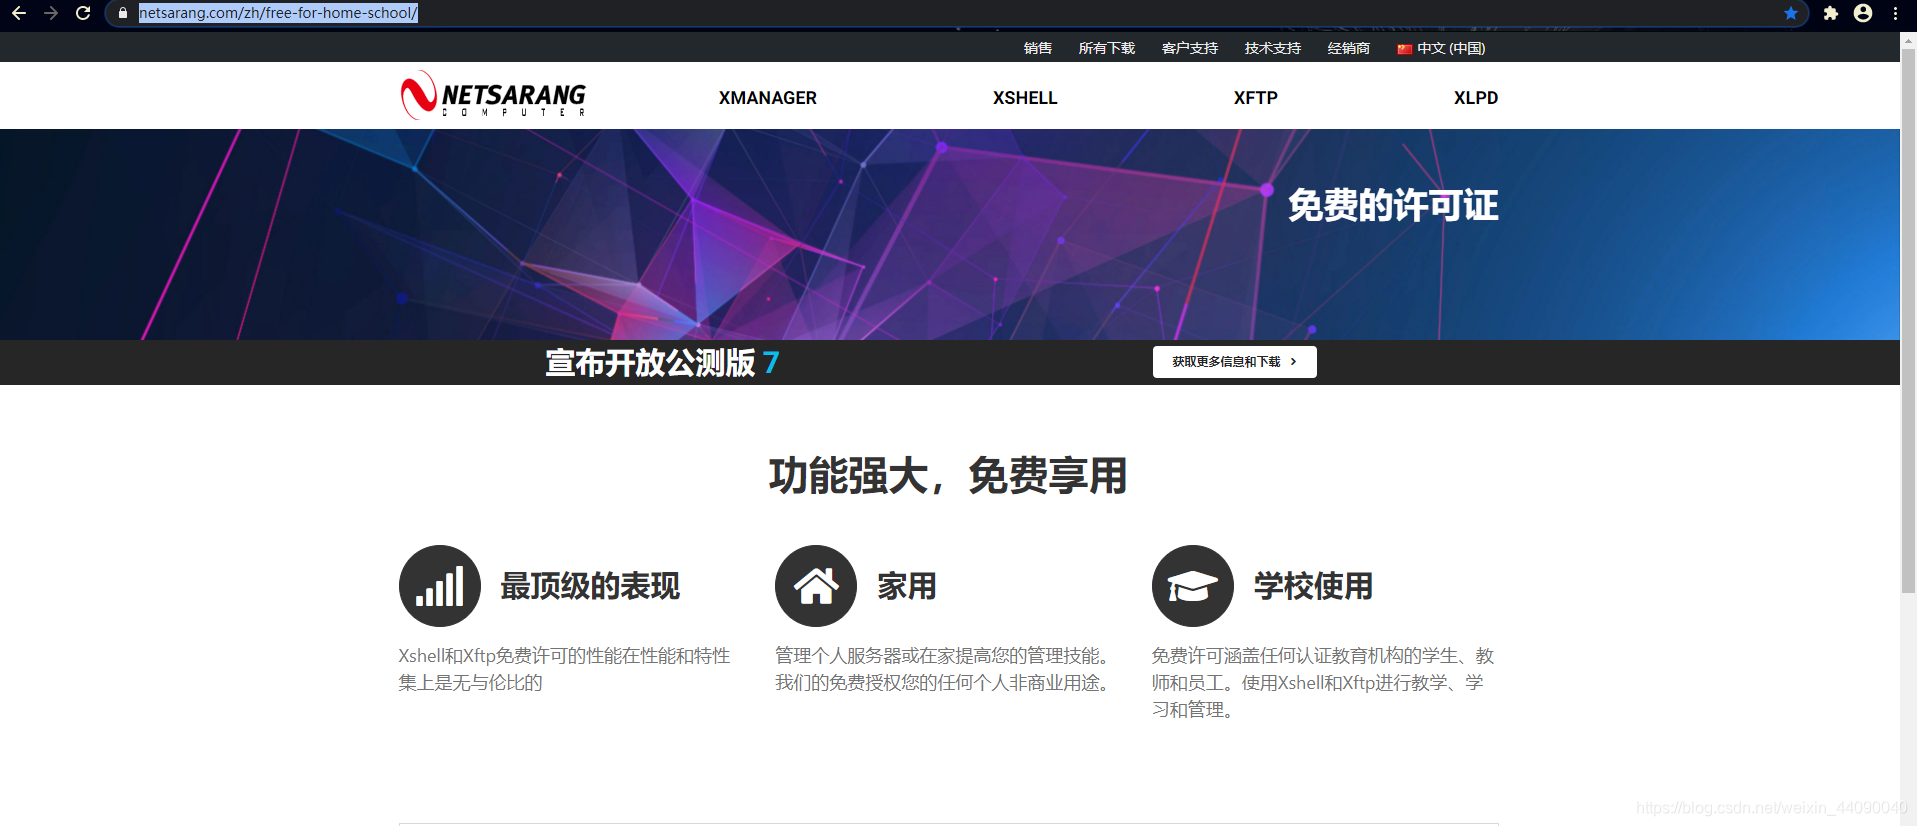This screenshot has height=826, width=1917.
Task: Open the 技术支持 top menu link
Action: click(1273, 48)
